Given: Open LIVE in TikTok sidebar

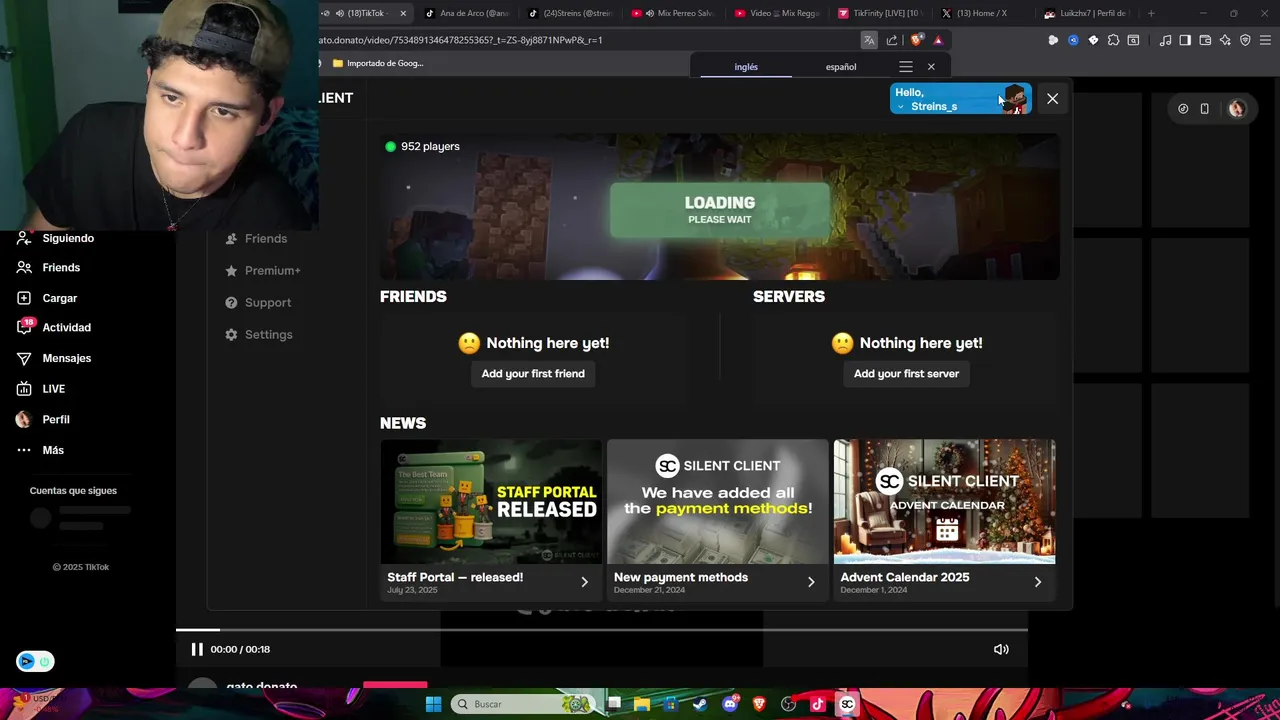Looking at the screenshot, I should point(41,389).
